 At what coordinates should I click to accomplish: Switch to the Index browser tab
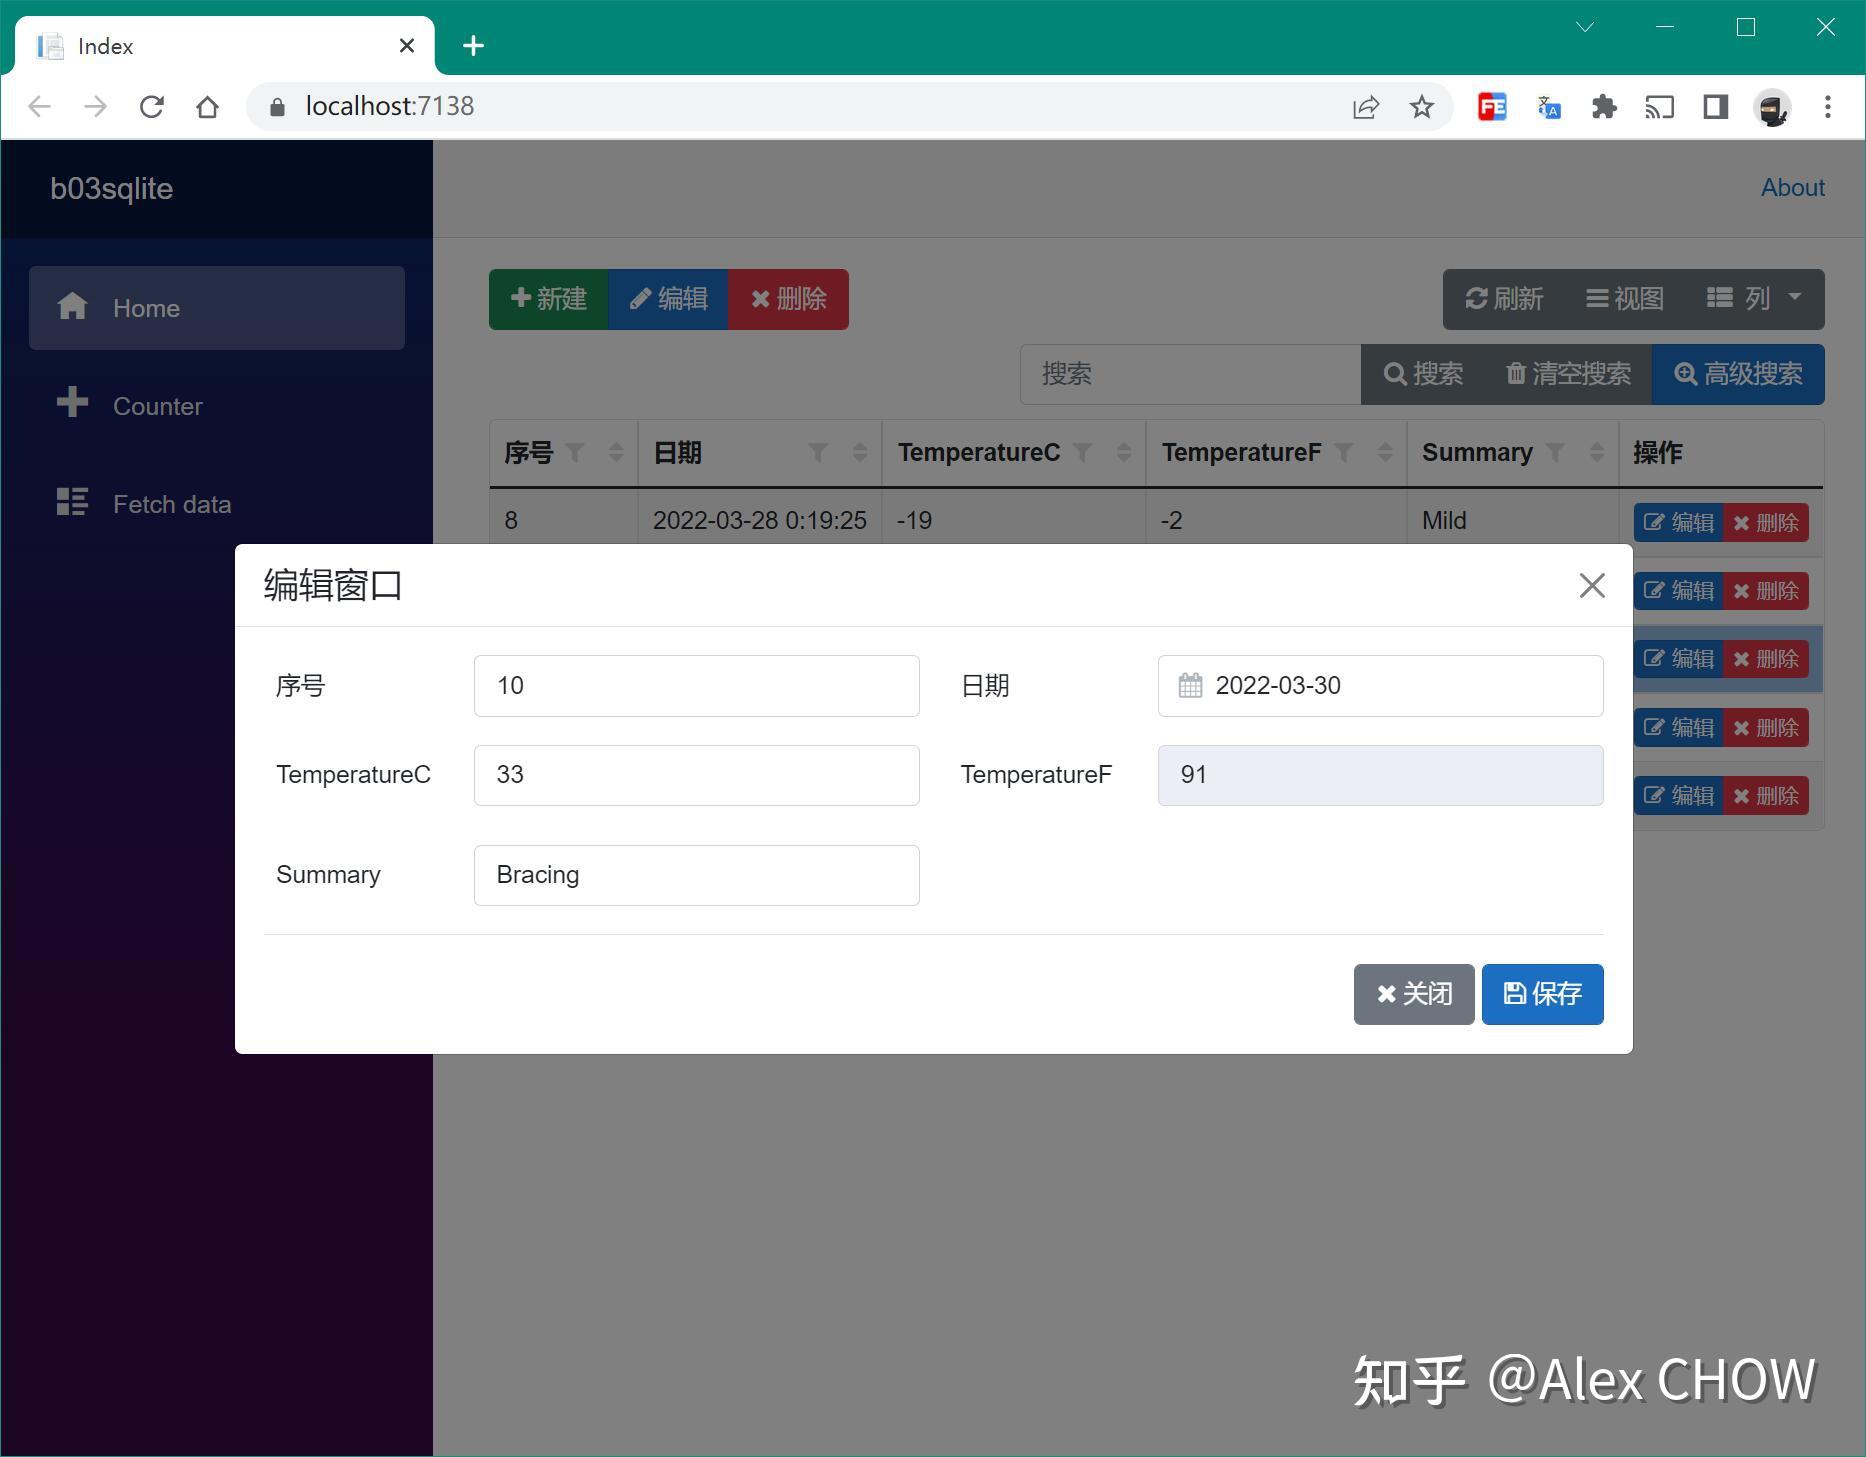click(x=107, y=45)
